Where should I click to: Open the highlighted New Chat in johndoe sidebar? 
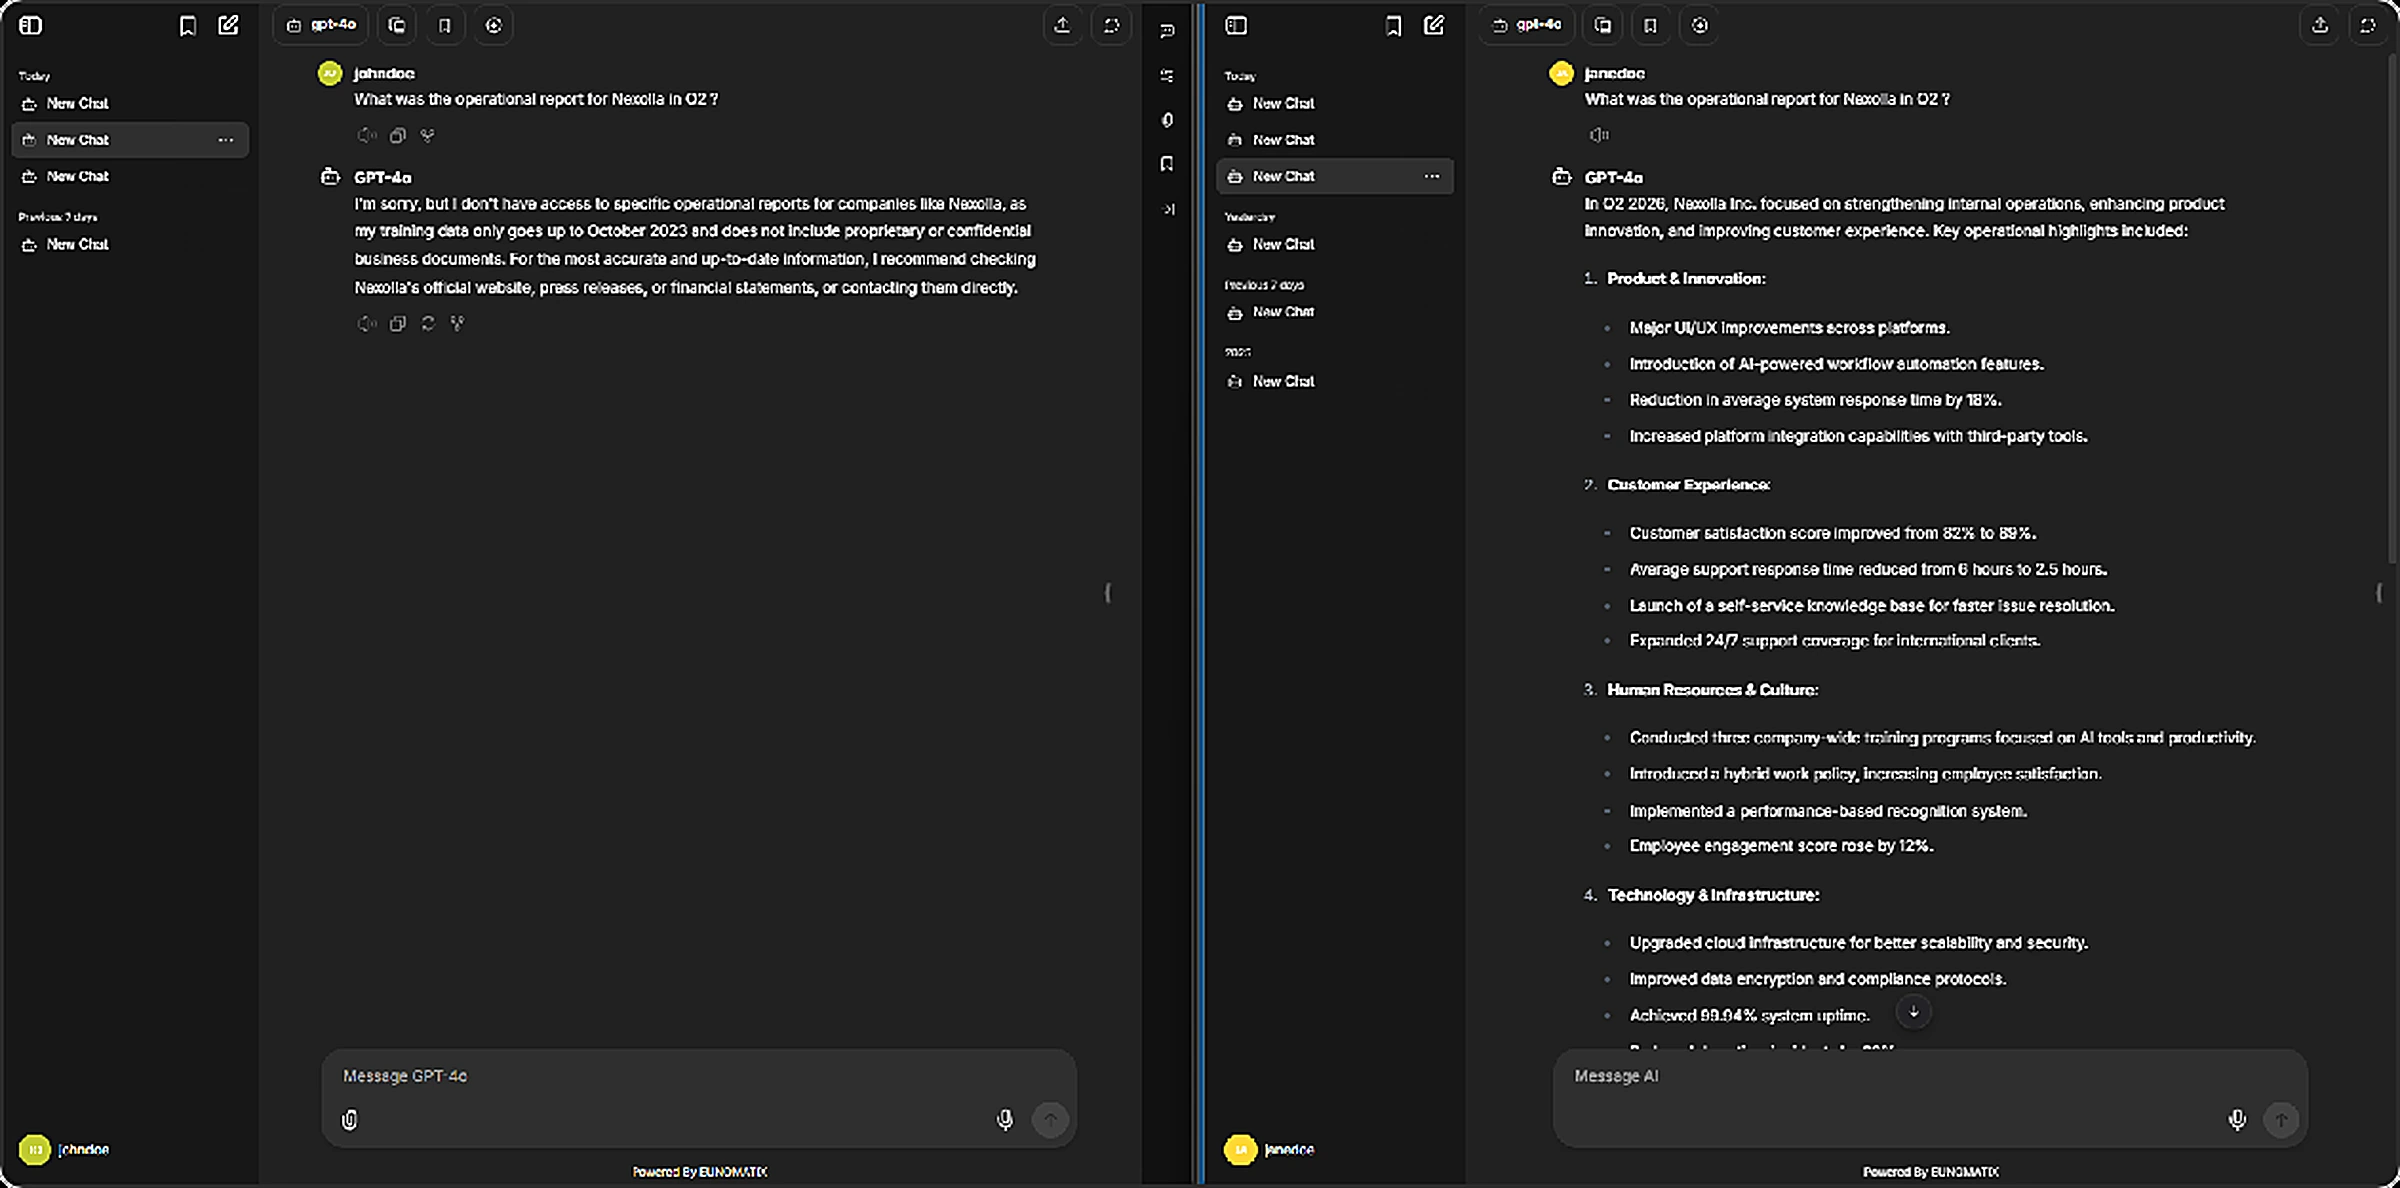130,140
